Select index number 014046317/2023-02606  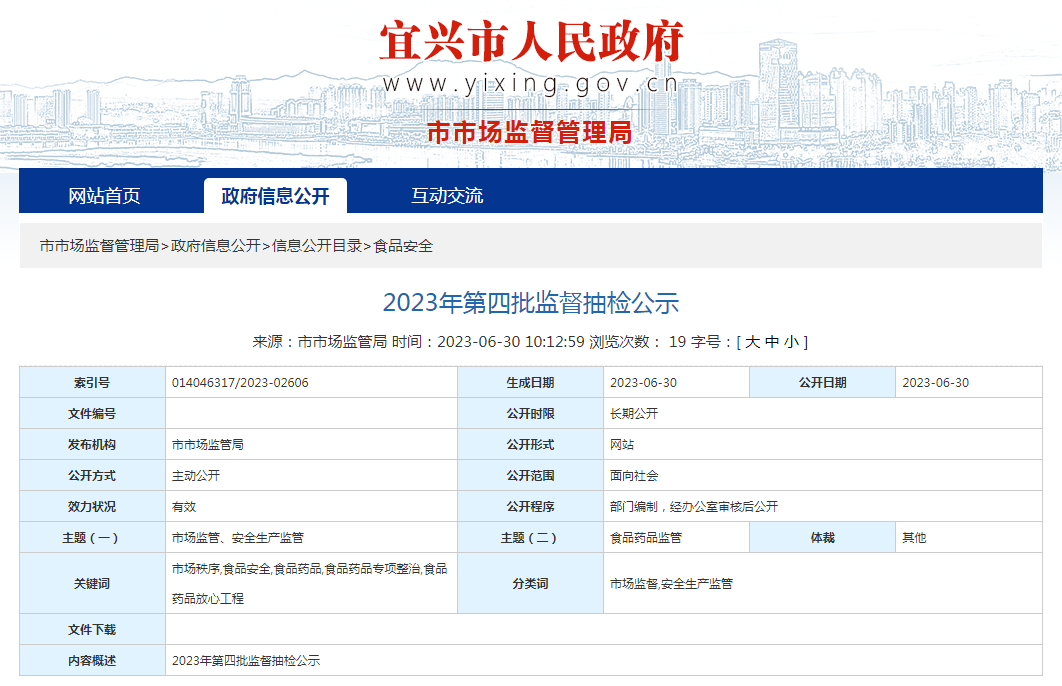(240, 383)
